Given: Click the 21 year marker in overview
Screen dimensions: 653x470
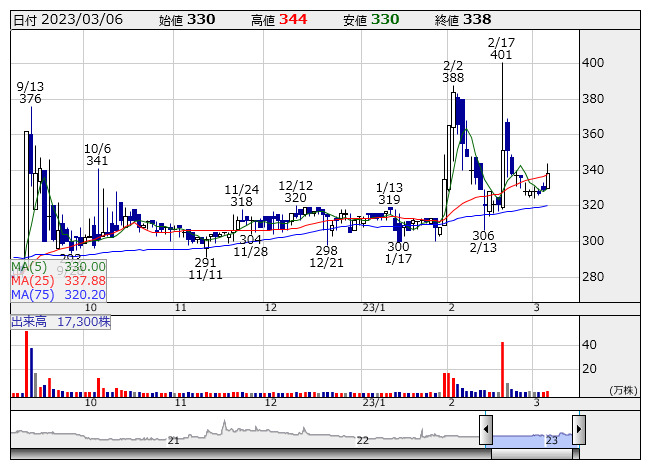Looking at the screenshot, I should click(x=173, y=440).
